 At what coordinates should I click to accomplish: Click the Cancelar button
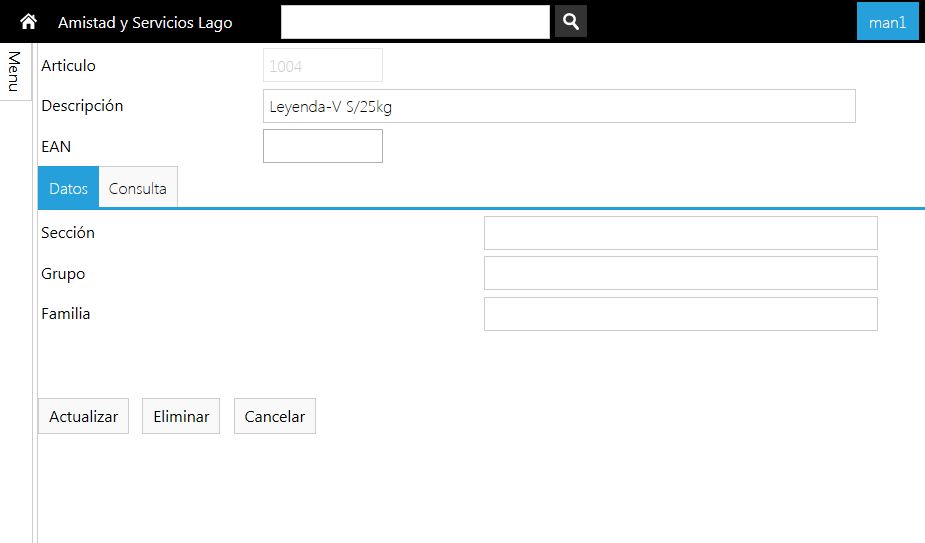coord(275,416)
